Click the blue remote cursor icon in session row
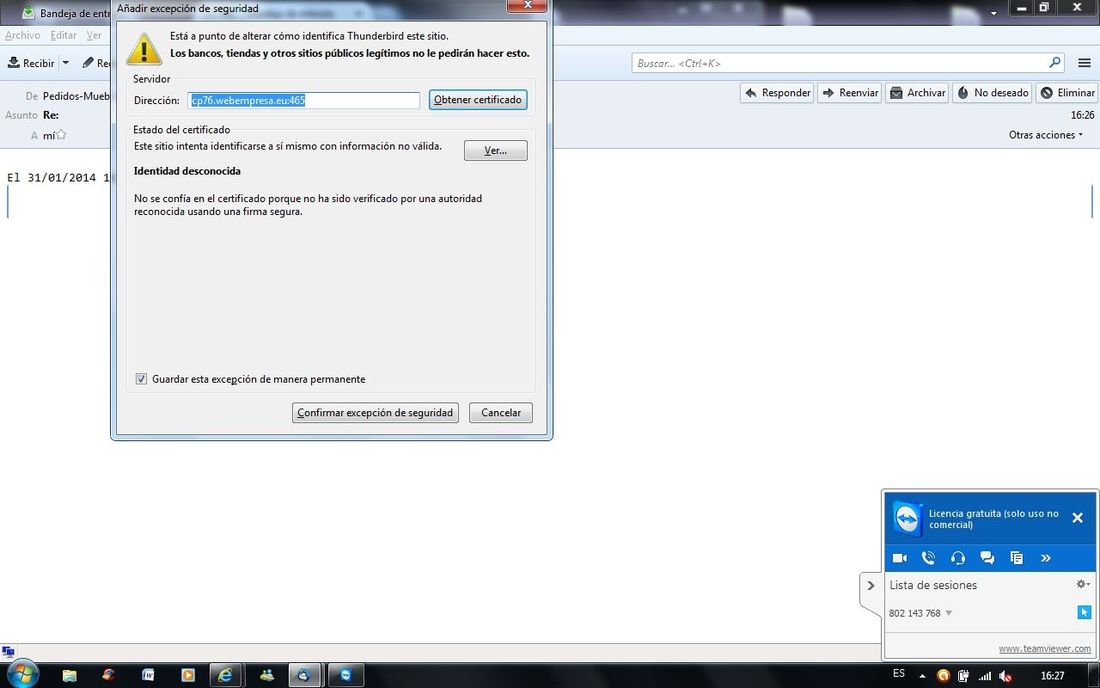The image size is (1100, 688). click(1084, 613)
